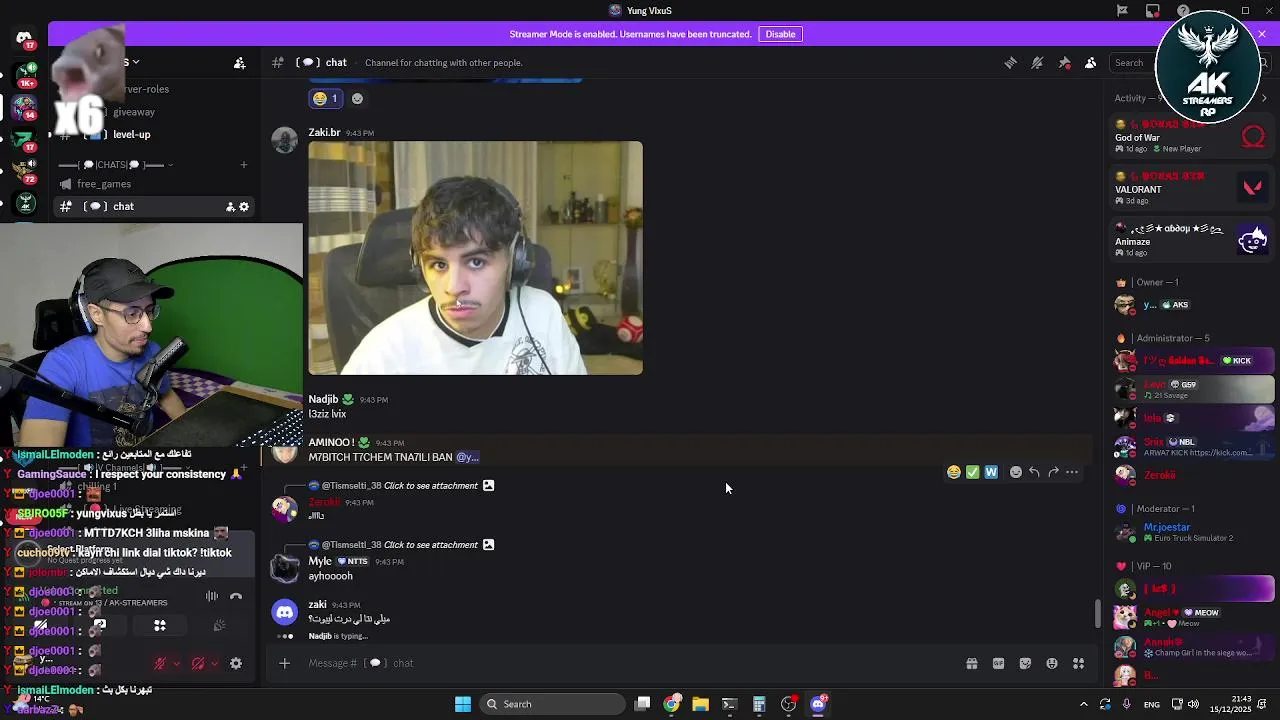This screenshot has height=720, width=1280.
Task: Open the GIF picker
Action: (x=998, y=663)
